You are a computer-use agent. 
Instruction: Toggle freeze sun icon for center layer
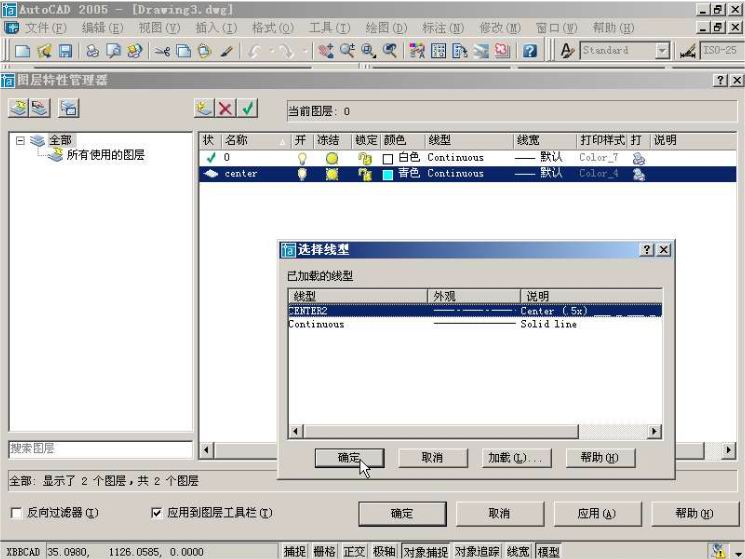332,174
